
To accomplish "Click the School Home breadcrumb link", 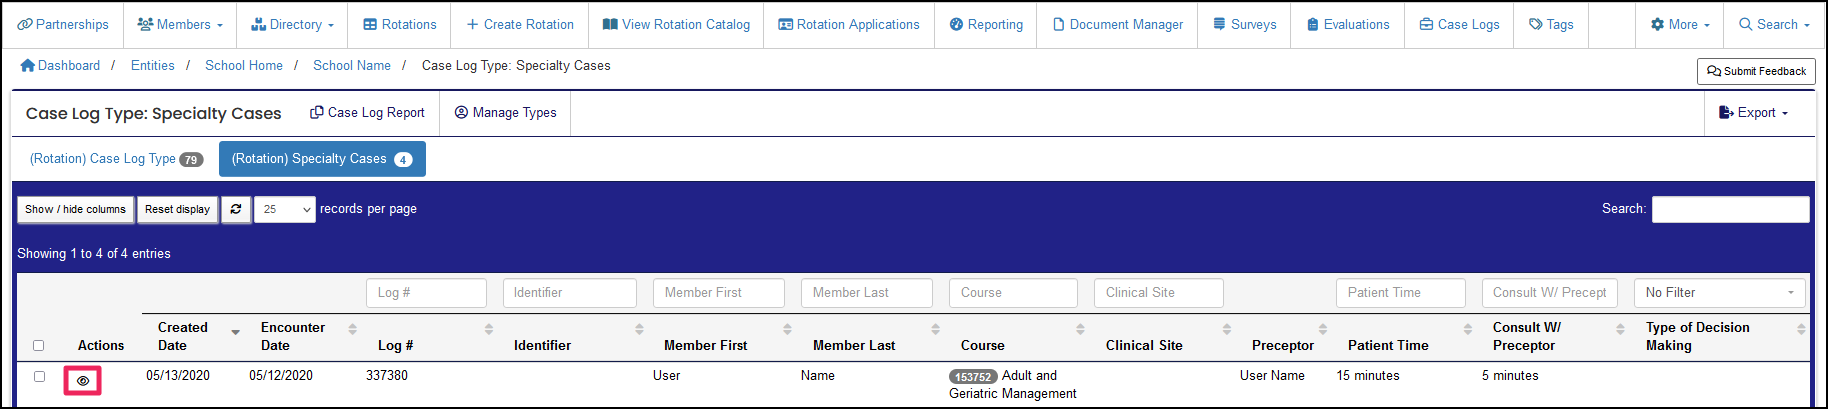I will pyautogui.click(x=244, y=65).
